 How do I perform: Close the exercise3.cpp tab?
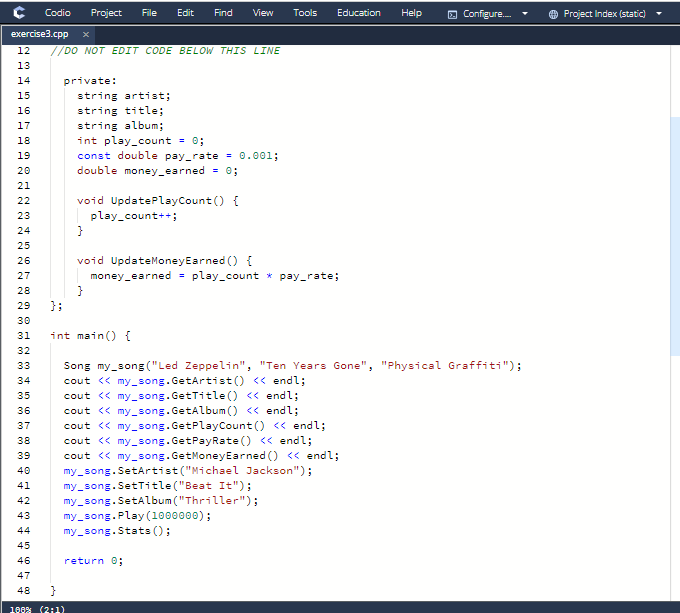click(x=86, y=34)
